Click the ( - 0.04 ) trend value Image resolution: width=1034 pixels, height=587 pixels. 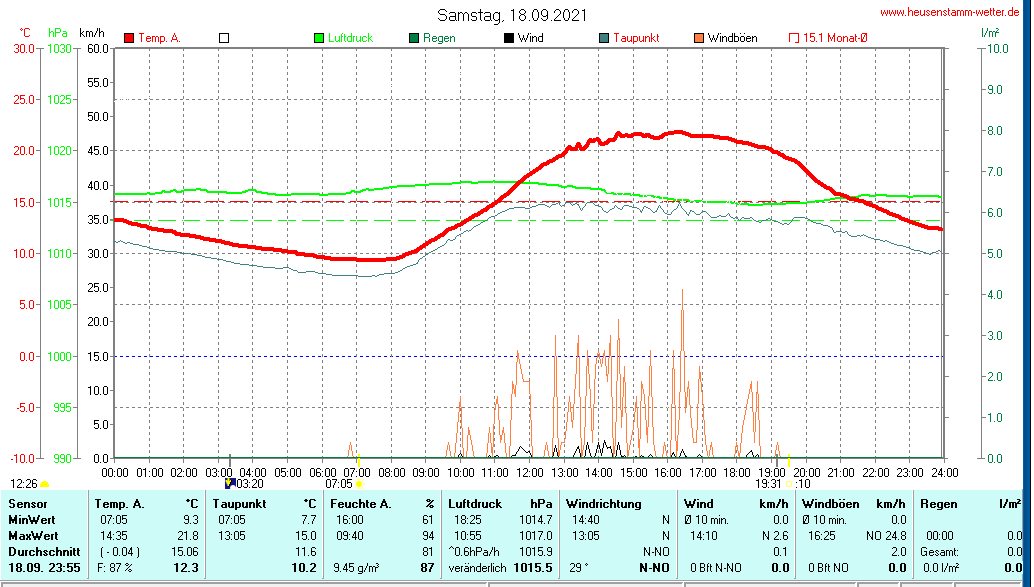(119, 551)
